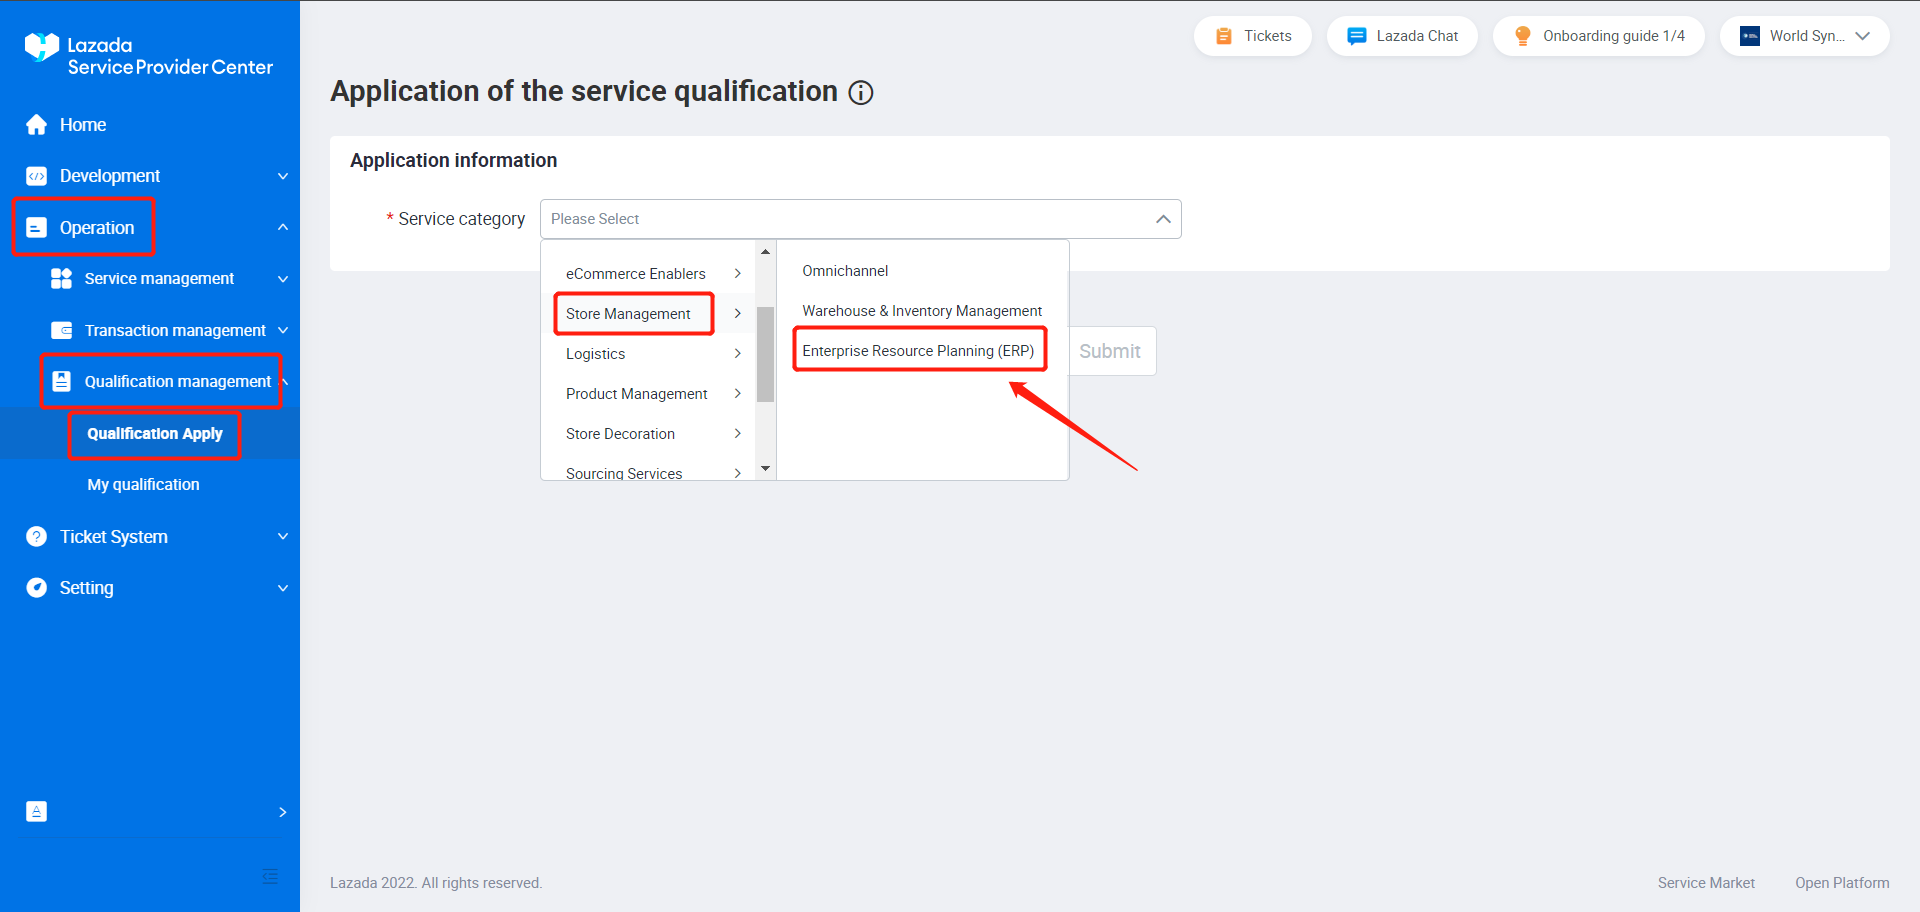Click the Transaction management wallet icon
1920x912 pixels.
point(62,330)
